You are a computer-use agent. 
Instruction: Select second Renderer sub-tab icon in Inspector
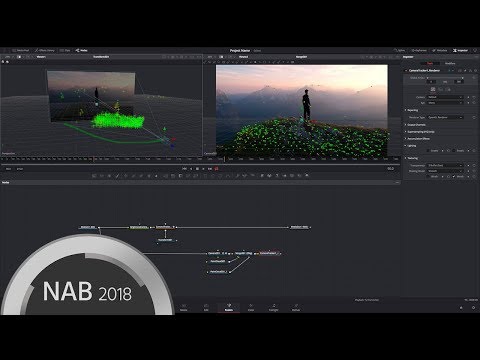point(441,89)
